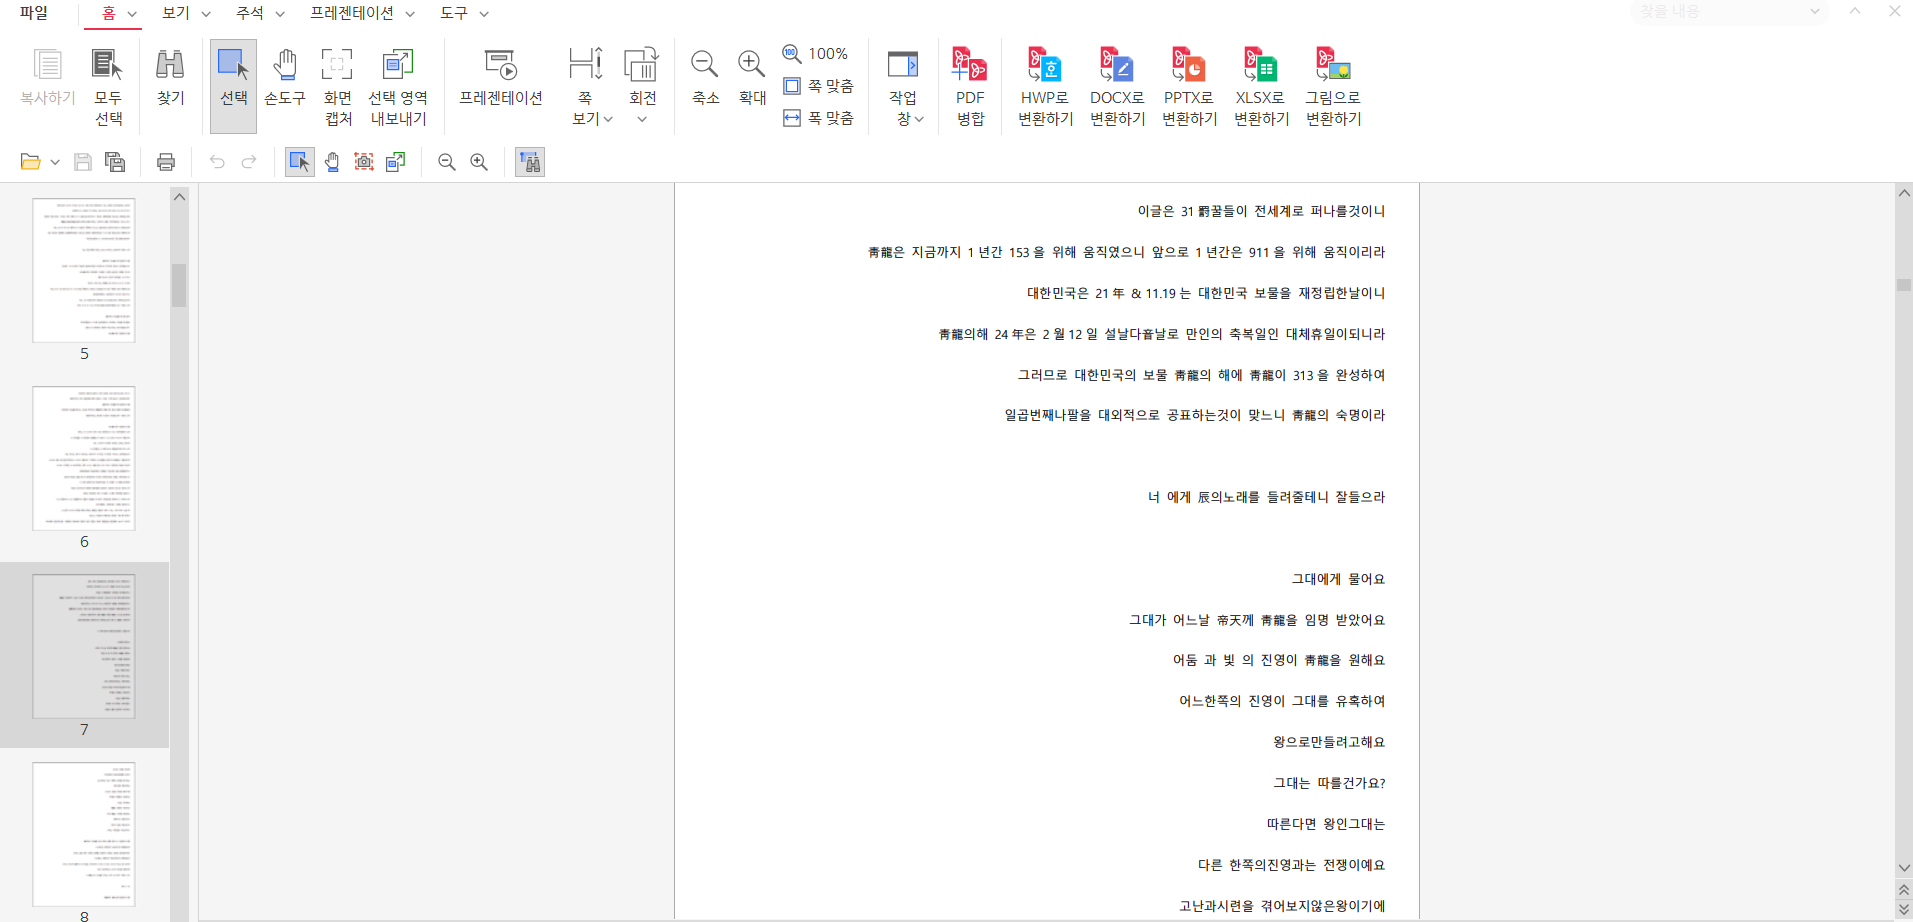The width and height of the screenshot is (1913, 922).
Task: Select page 6 thumbnail in sidebar
Action: pyautogui.click(x=84, y=459)
